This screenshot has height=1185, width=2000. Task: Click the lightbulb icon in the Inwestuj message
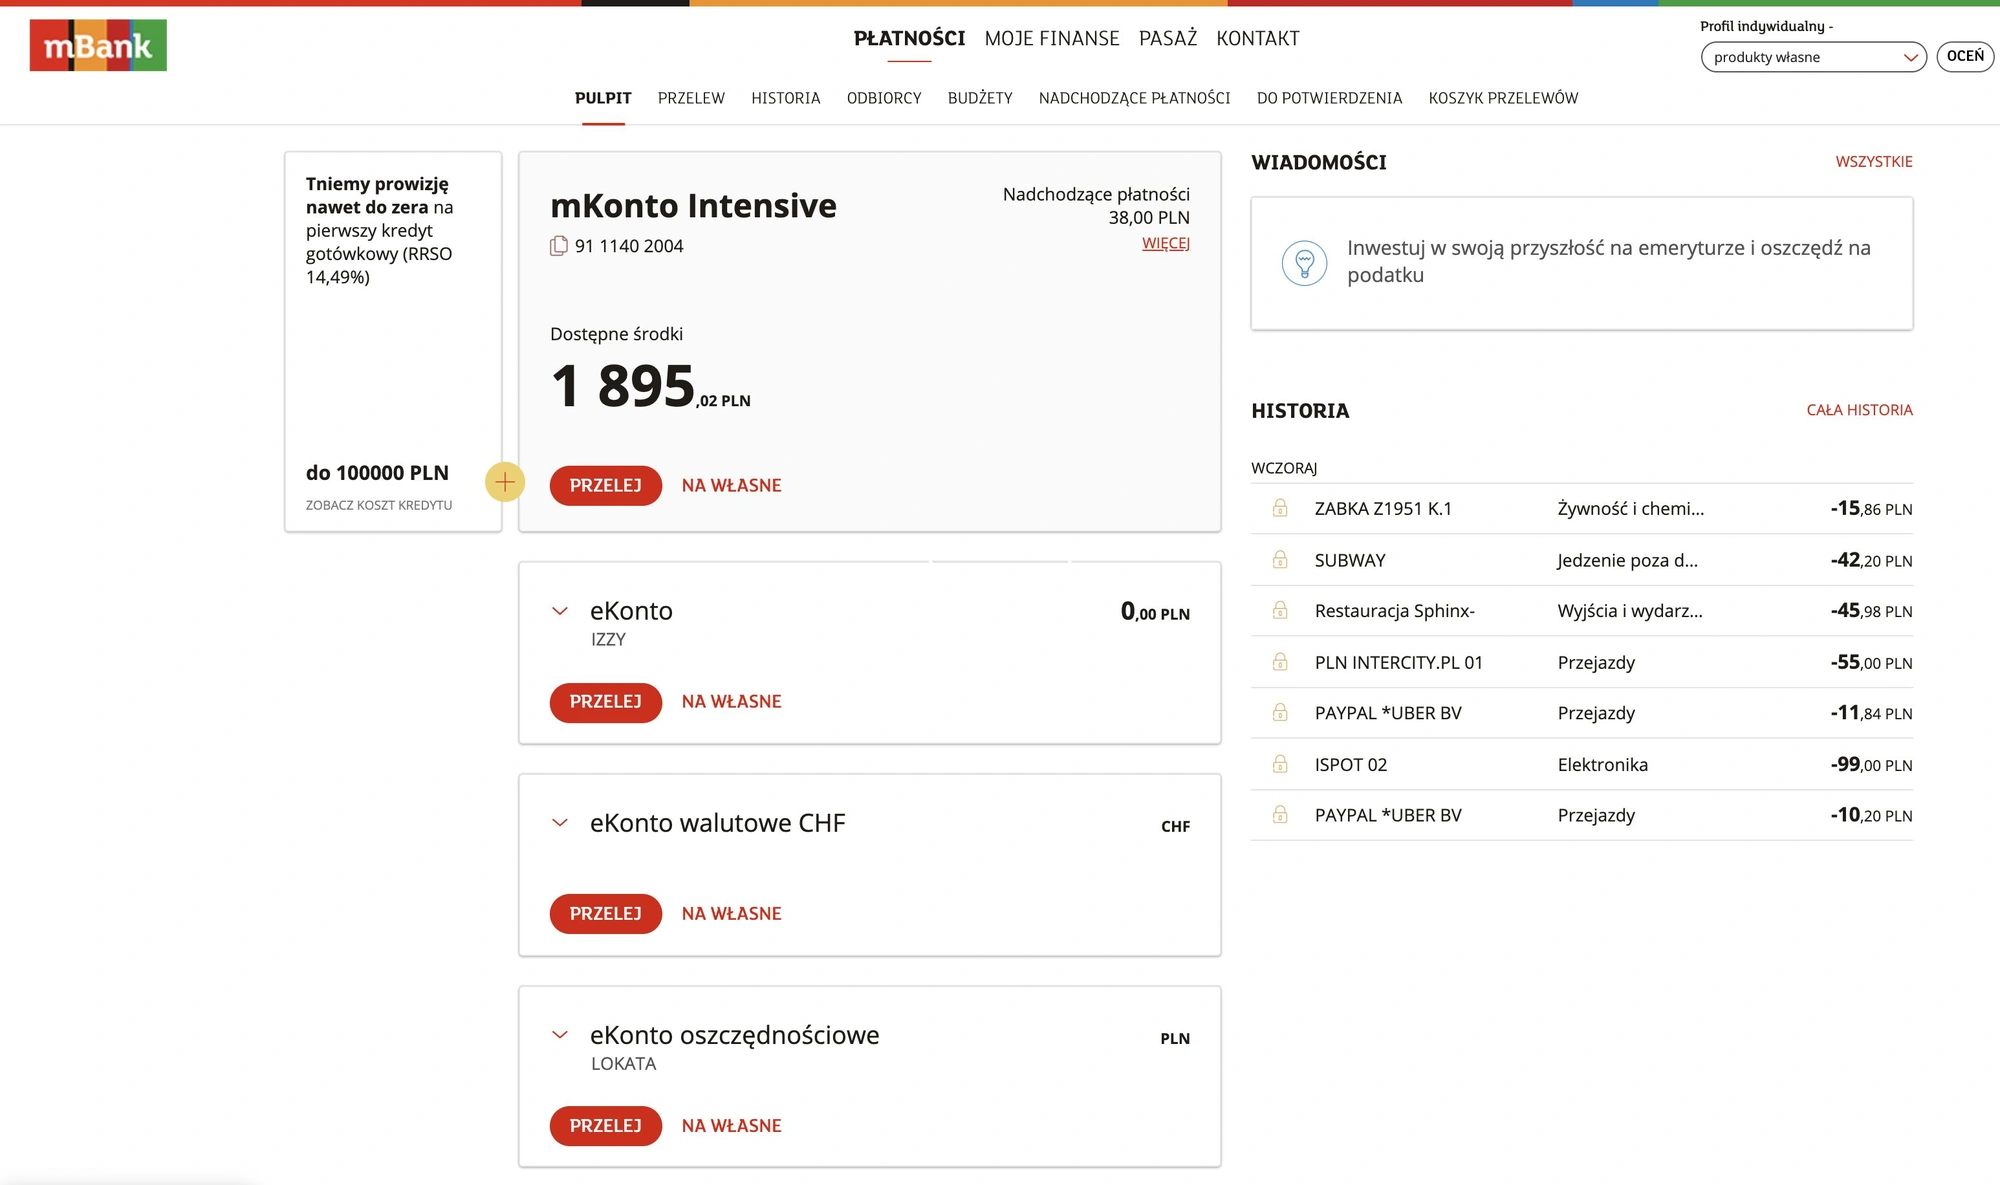(1304, 263)
